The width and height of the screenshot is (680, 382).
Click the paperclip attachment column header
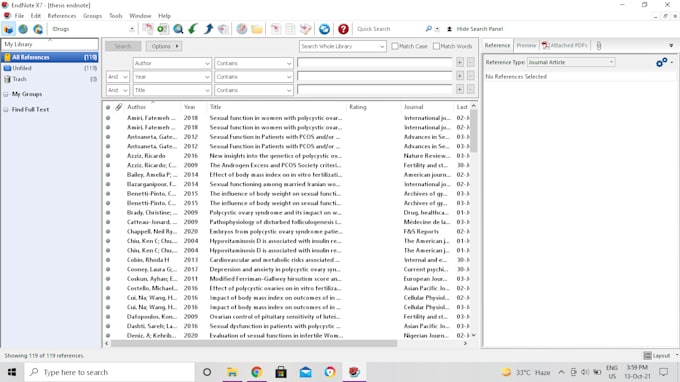point(118,107)
